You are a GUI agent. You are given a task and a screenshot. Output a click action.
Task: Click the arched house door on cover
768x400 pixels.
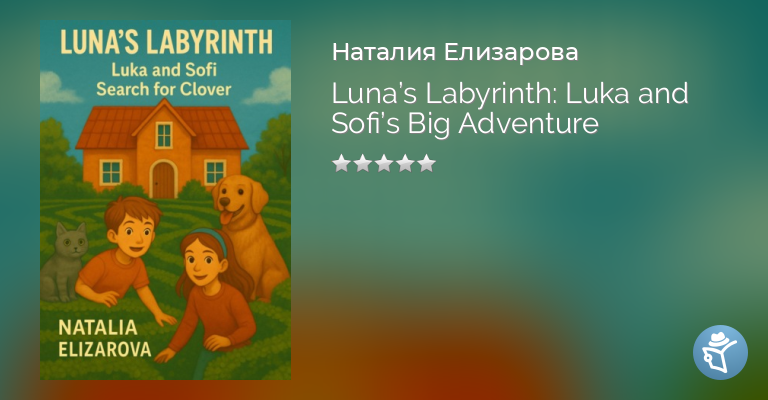164,179
